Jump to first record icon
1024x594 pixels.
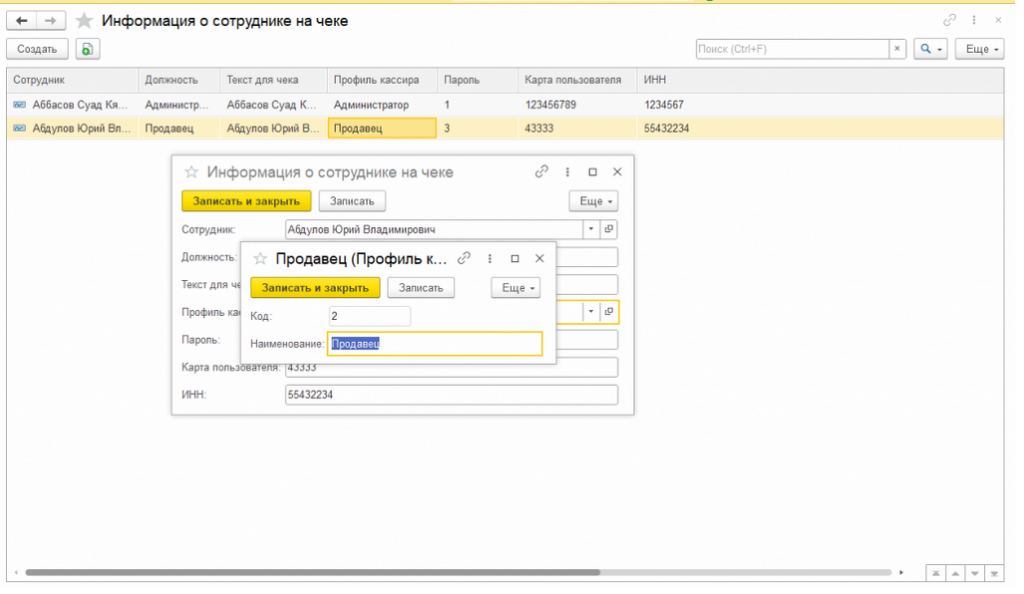936,574
